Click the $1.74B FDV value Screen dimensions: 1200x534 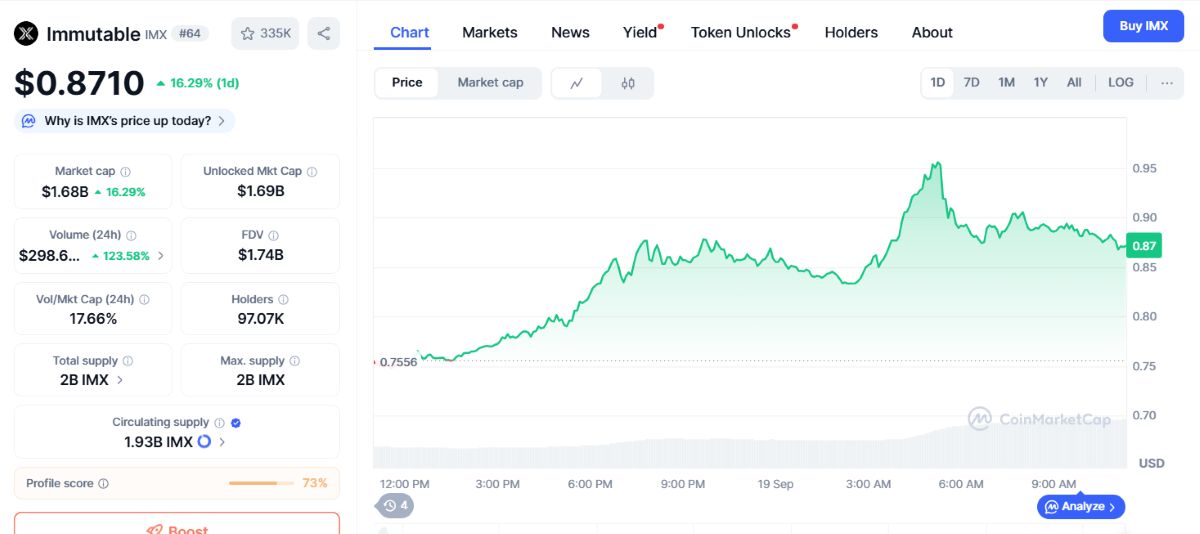click(260, 255)
